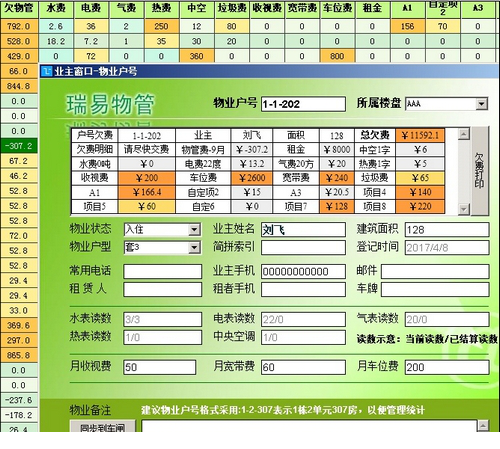The image size is (500, 449).
Task: Click the 月收视费 input field
Action: [x=160, y=367]
